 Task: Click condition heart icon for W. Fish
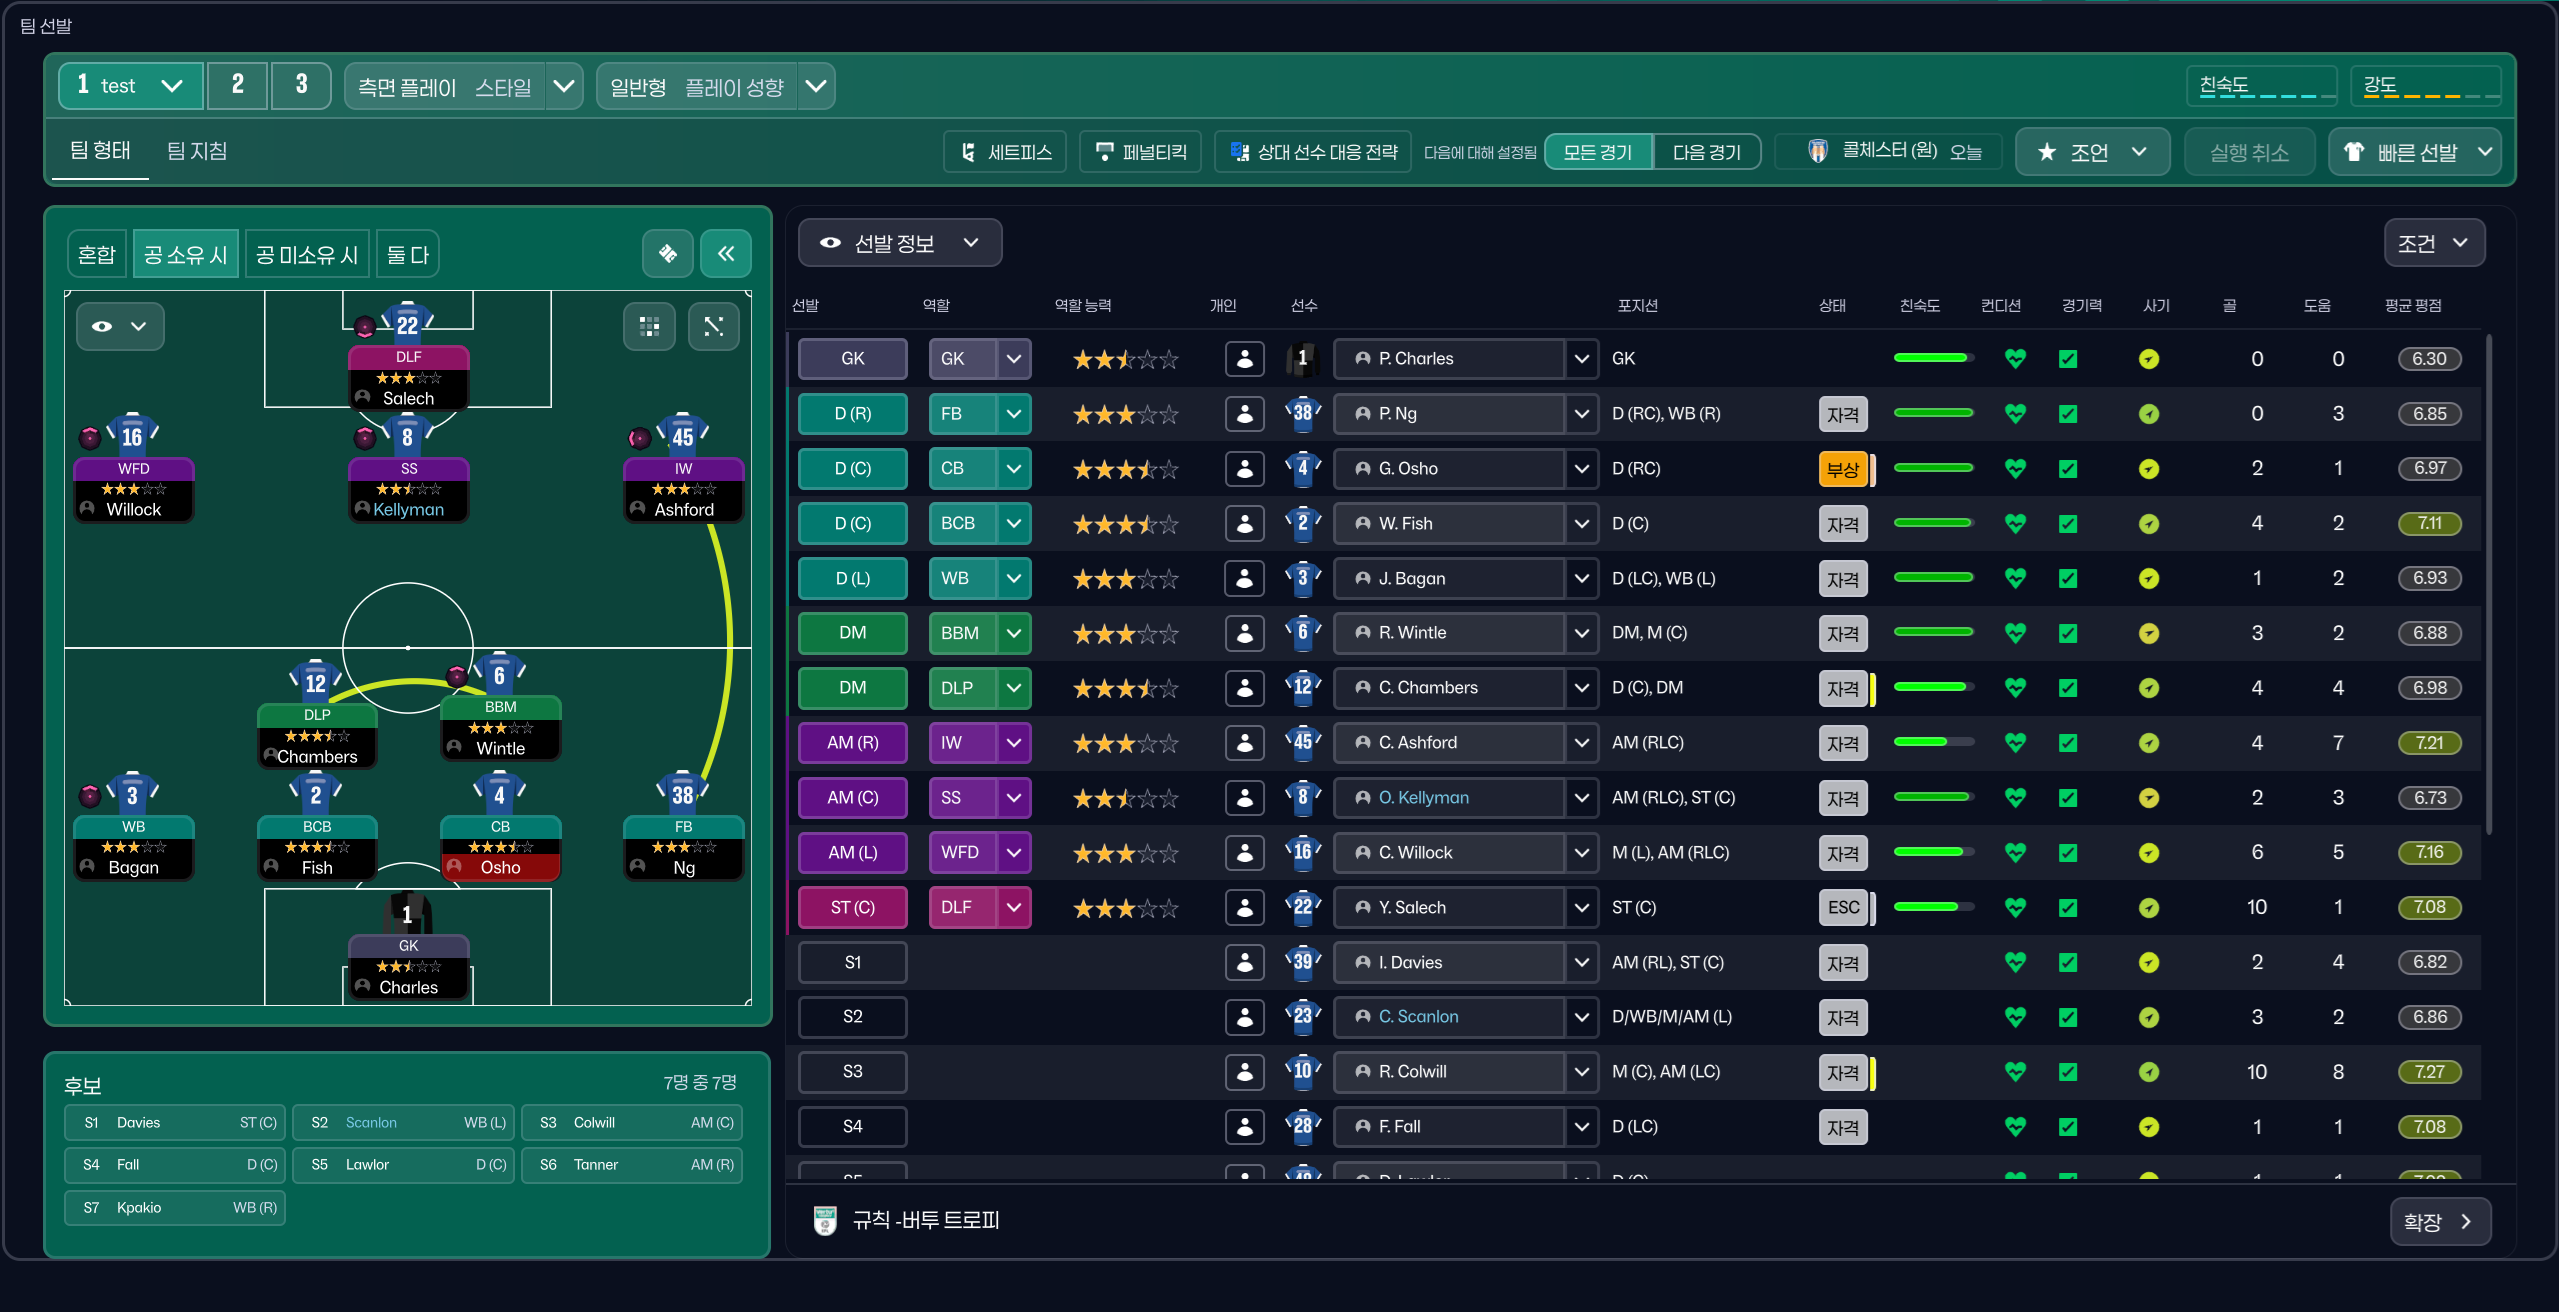click(x=2015, y=523)
